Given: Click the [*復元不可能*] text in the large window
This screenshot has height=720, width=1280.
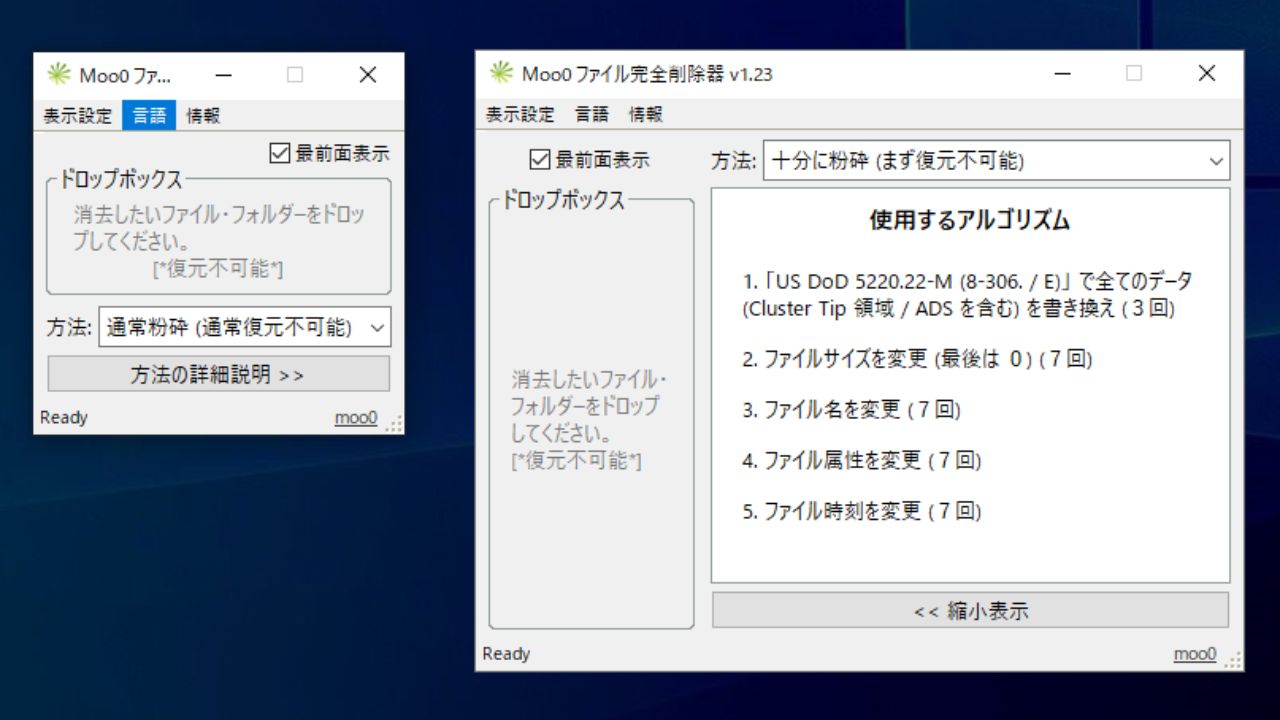Looking at the screenshot, I should tap(576, 461).
